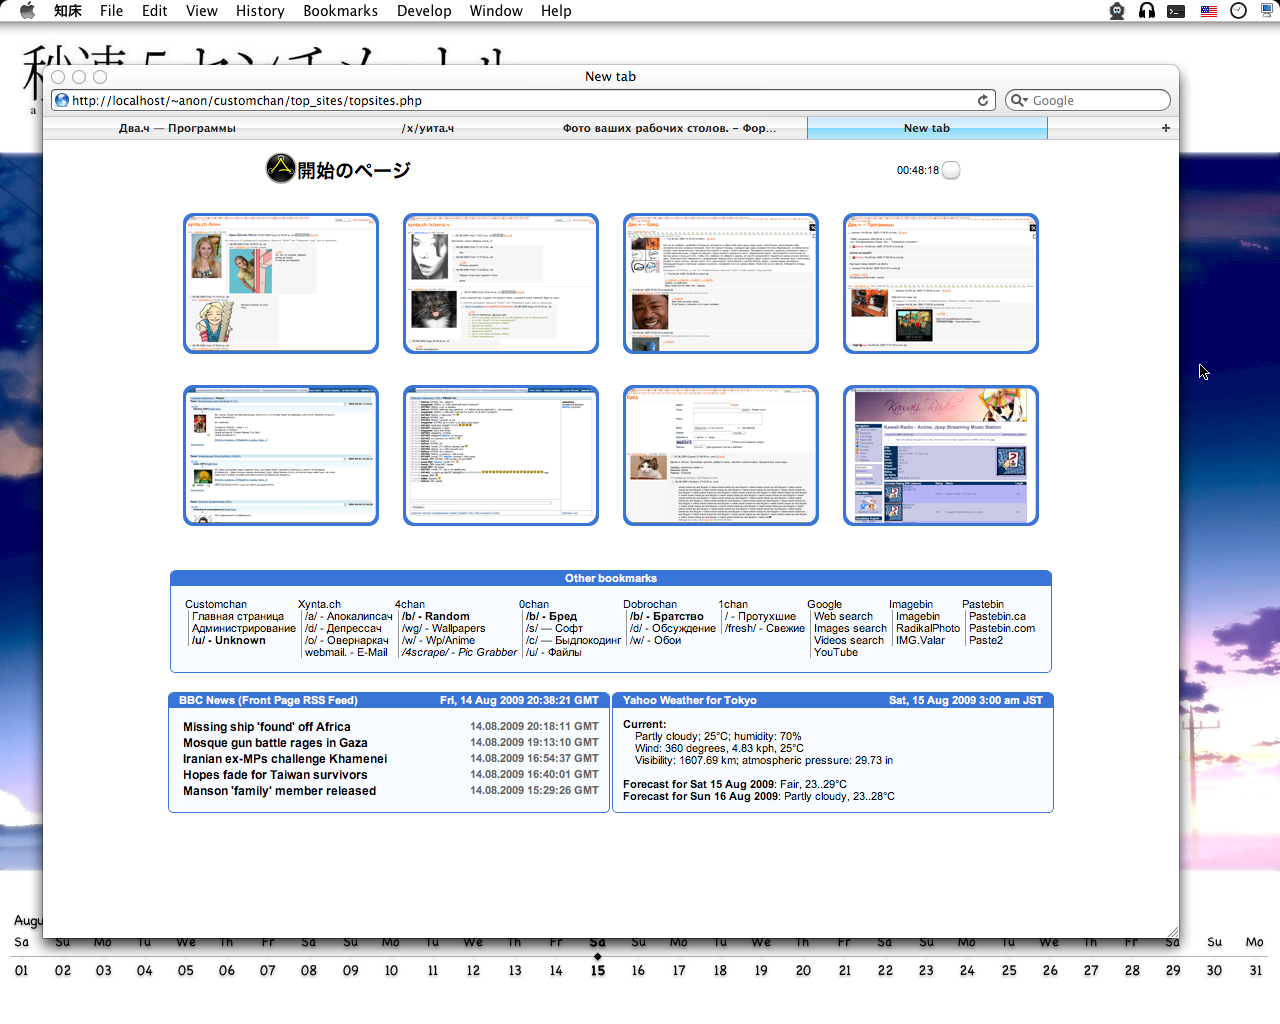Open thumbnail with posting form and cat
This screenshot has height=1024, width=1280.
(x=721, y=455)
